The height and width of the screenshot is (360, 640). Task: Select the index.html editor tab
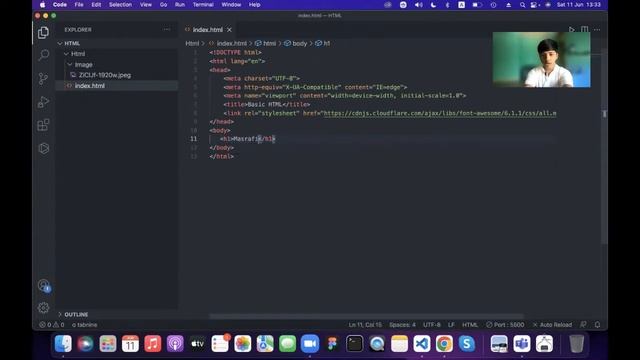(208, 30)
